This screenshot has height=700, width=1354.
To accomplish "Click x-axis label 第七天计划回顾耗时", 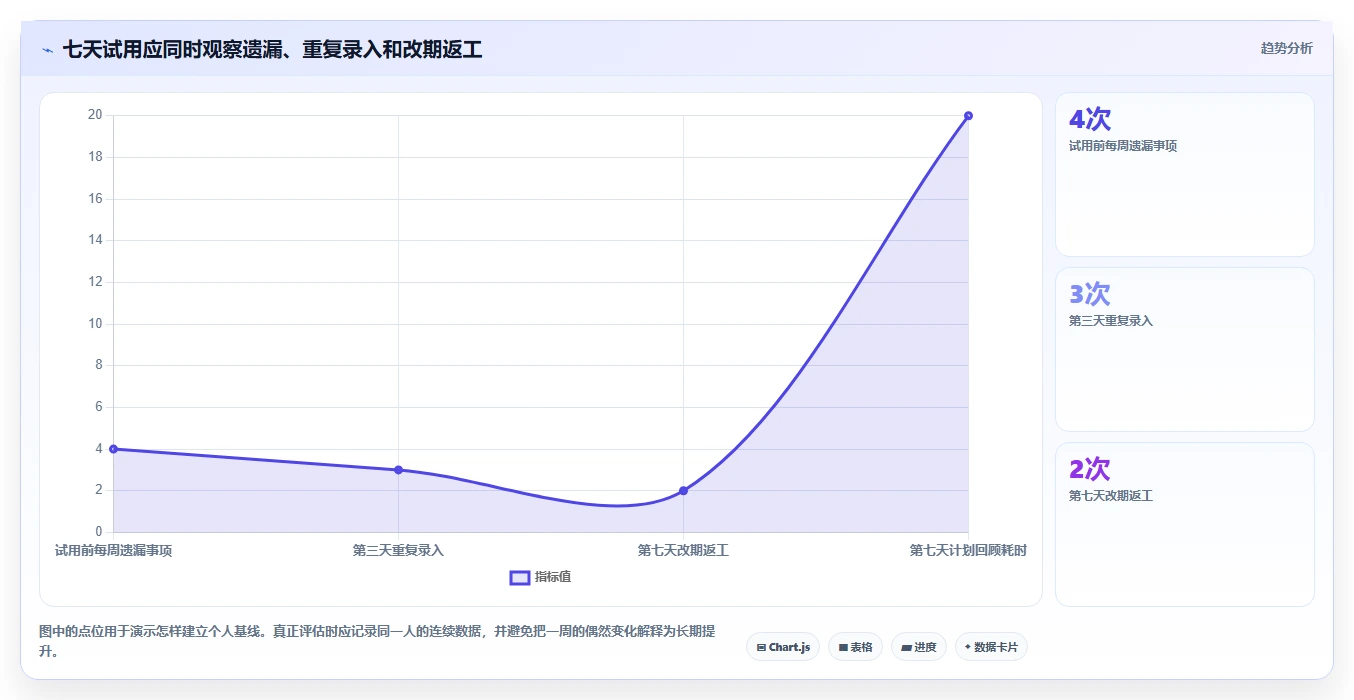I will click(968, 550).
